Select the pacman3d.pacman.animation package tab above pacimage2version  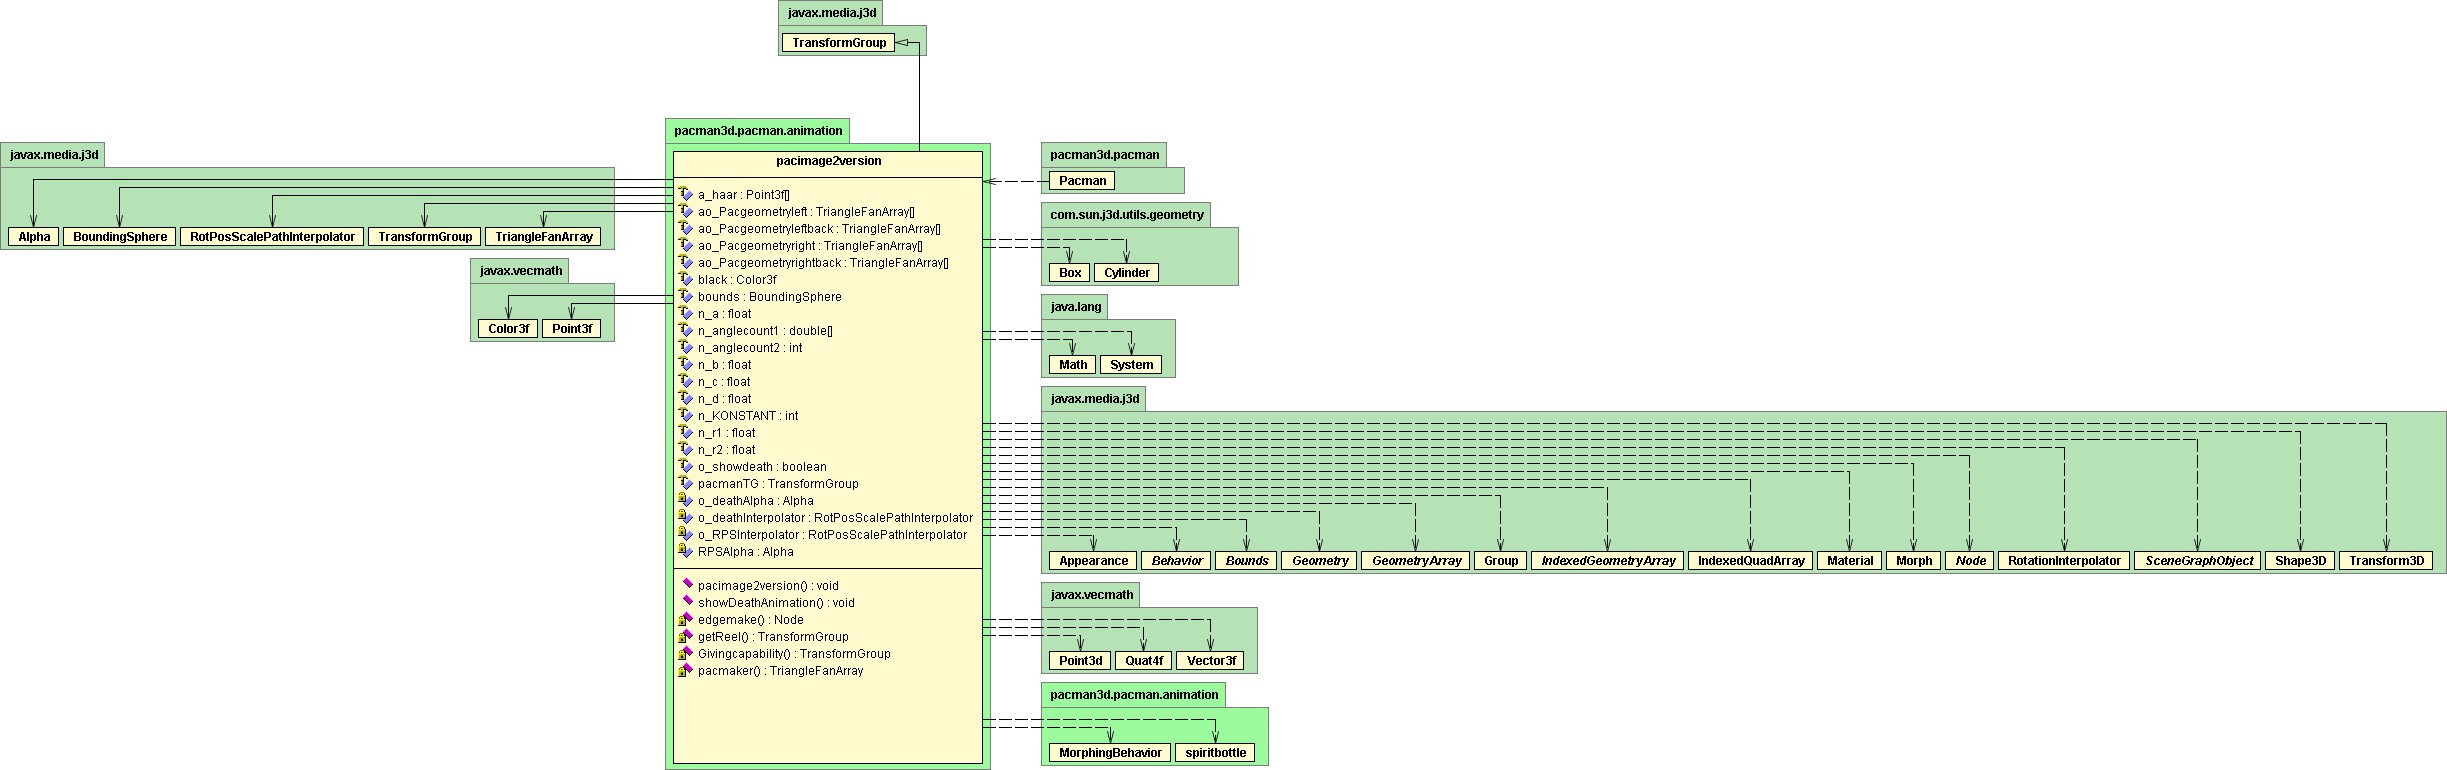[758, 131]
